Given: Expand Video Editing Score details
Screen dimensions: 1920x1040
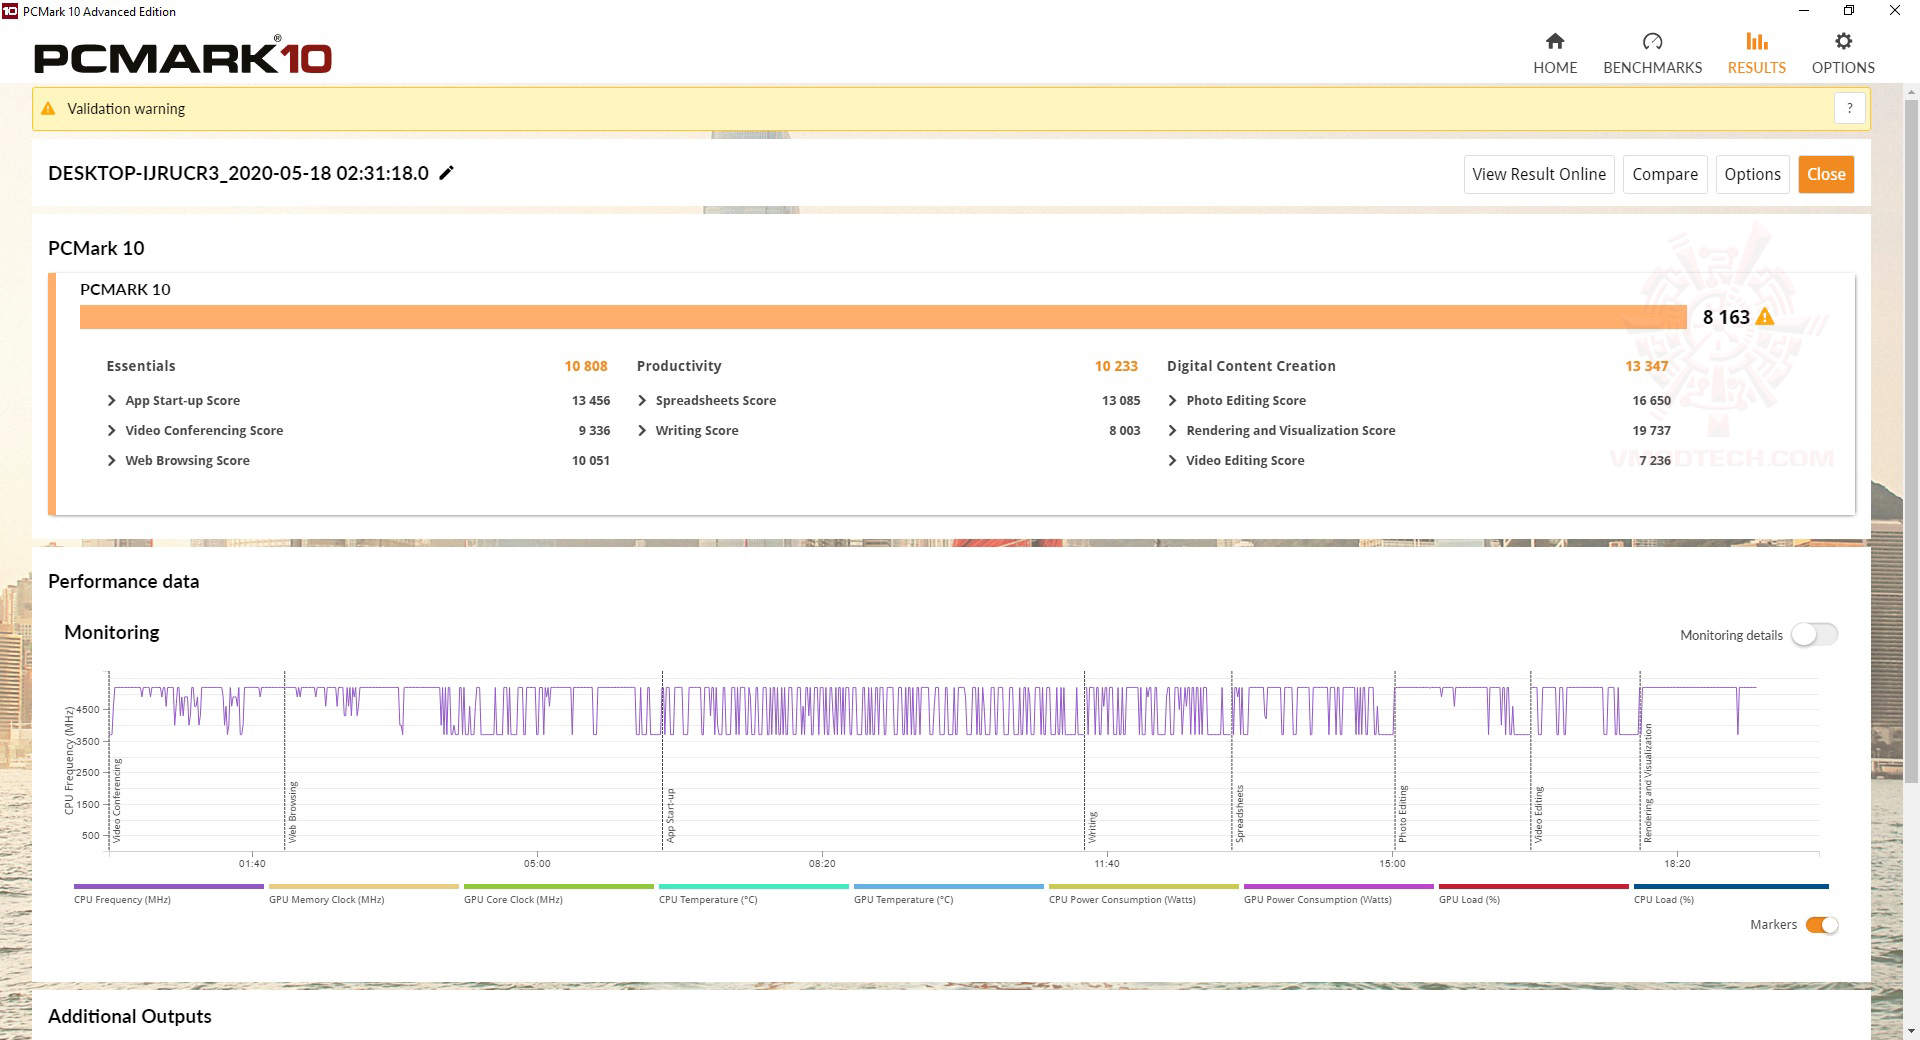Looking at the screenshot, I should (1172, 460).
